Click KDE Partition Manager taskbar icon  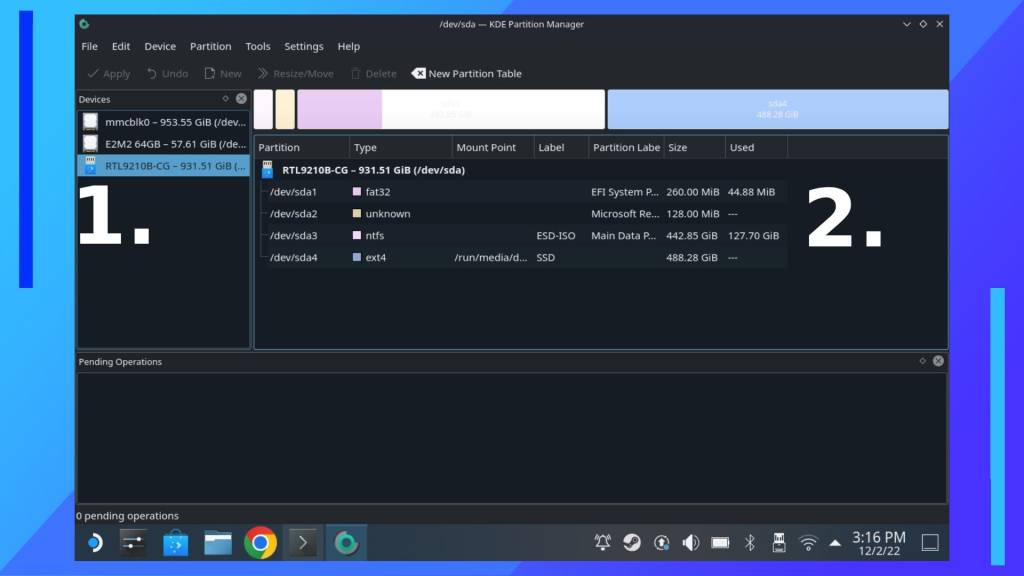tap(346, 543)
